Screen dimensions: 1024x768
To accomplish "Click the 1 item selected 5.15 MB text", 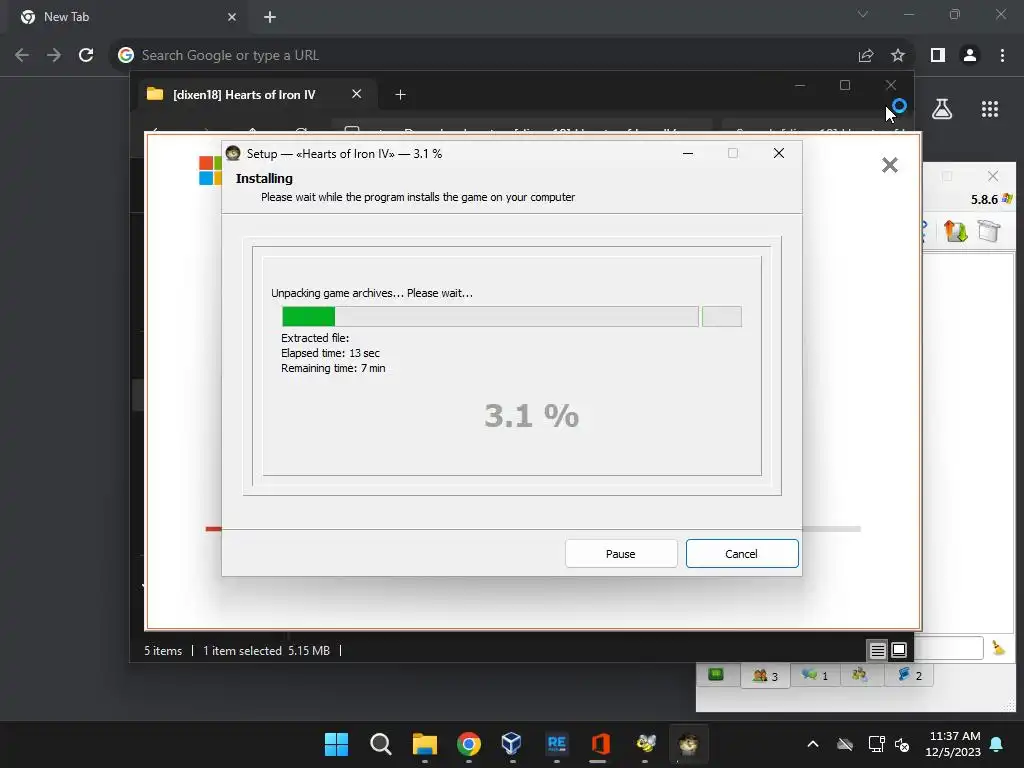I will click(x=266, y=650).
